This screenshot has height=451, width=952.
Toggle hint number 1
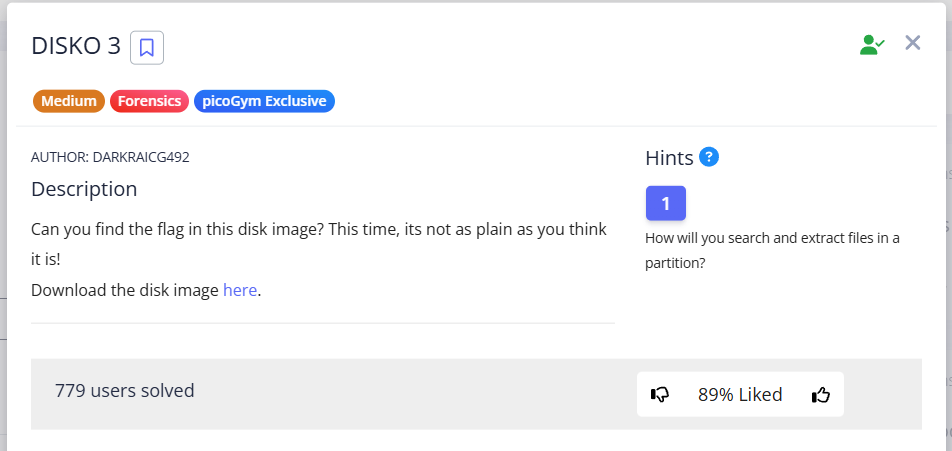click(x=666, y=203)
